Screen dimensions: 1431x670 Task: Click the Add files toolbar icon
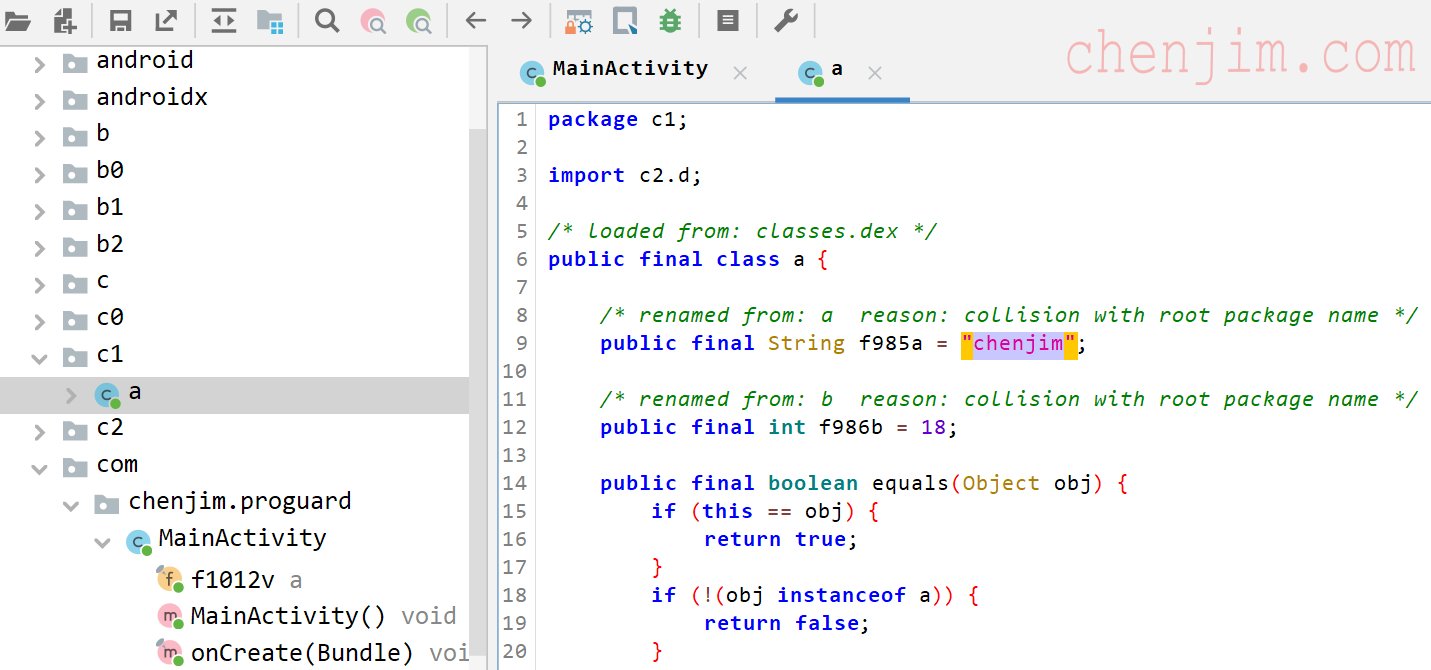[64, 20]
